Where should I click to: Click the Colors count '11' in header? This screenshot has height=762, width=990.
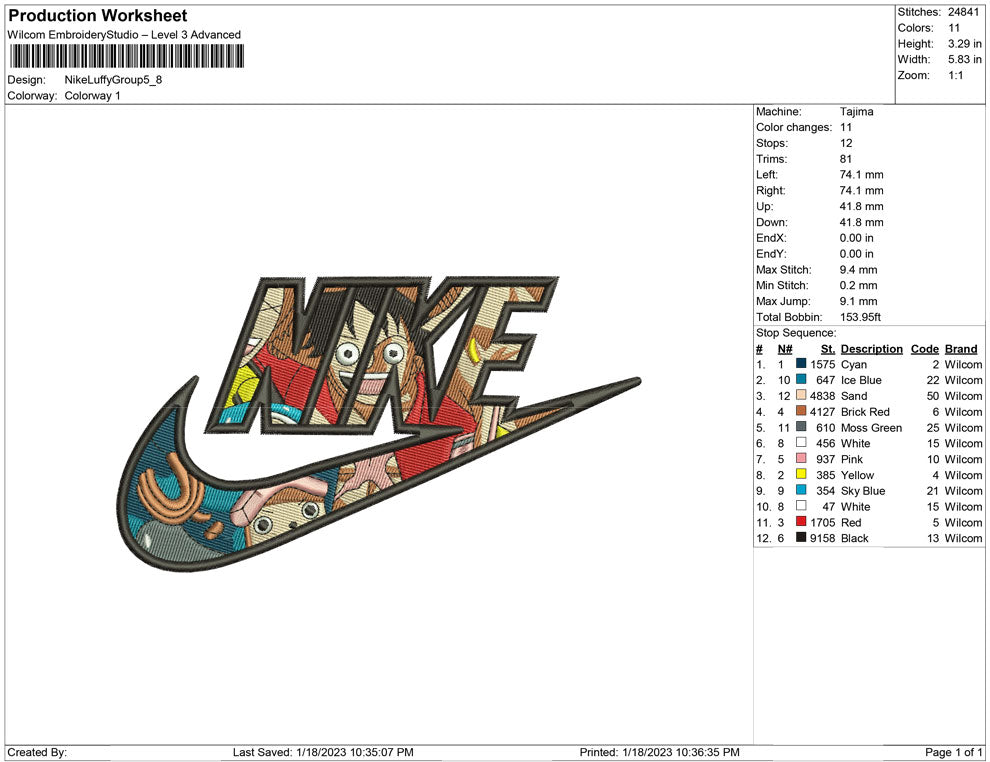pos(954,28)
